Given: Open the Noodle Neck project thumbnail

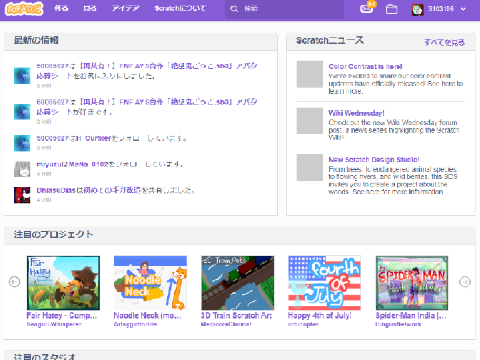Looking at the screenshot, I should pyautogui.click(x=150, y=283).
